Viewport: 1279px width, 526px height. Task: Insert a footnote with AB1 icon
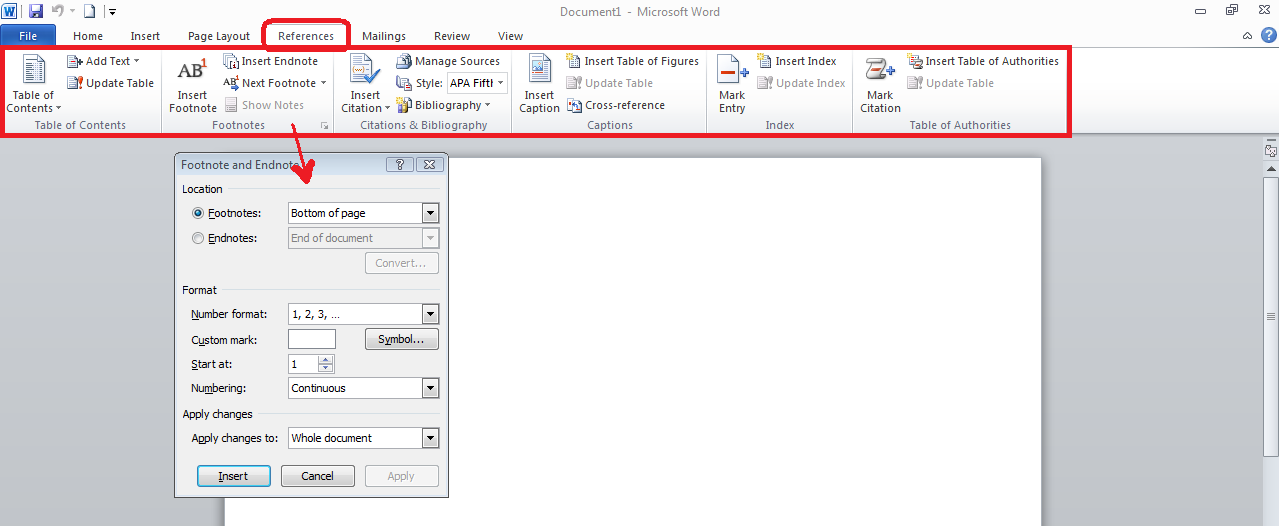[x=192, y=84]
